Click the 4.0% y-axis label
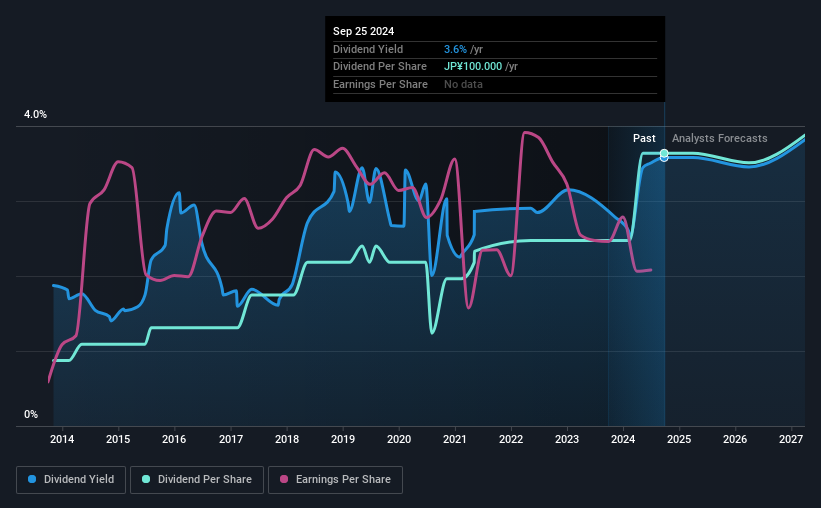 35,114
